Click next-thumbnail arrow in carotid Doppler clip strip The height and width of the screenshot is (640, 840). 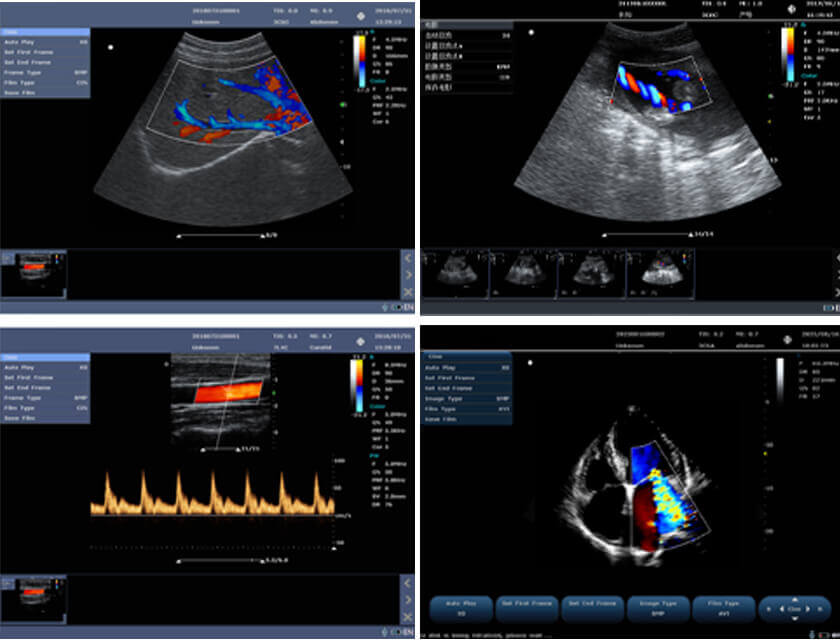[x=408, y=600]
